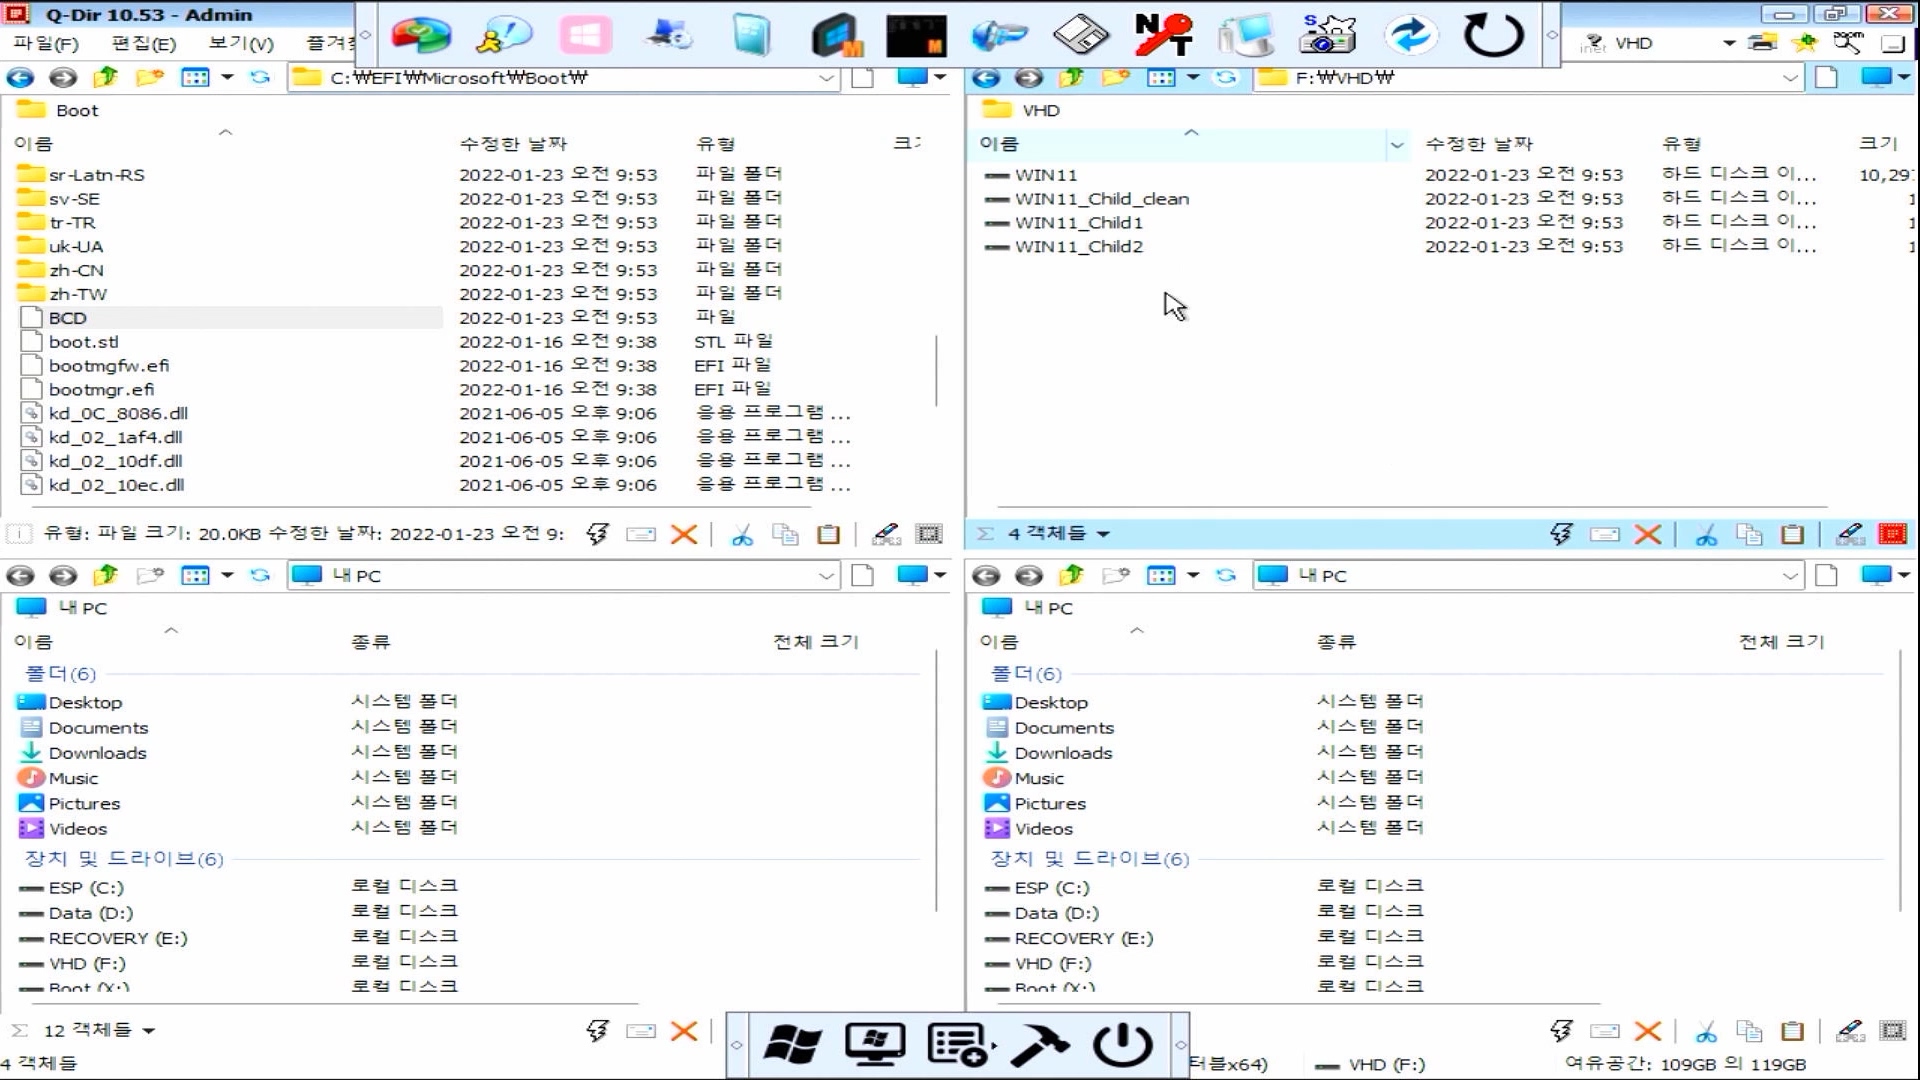
Task: Expand the Boot pane address path dropdown
Action: point(826,78)
